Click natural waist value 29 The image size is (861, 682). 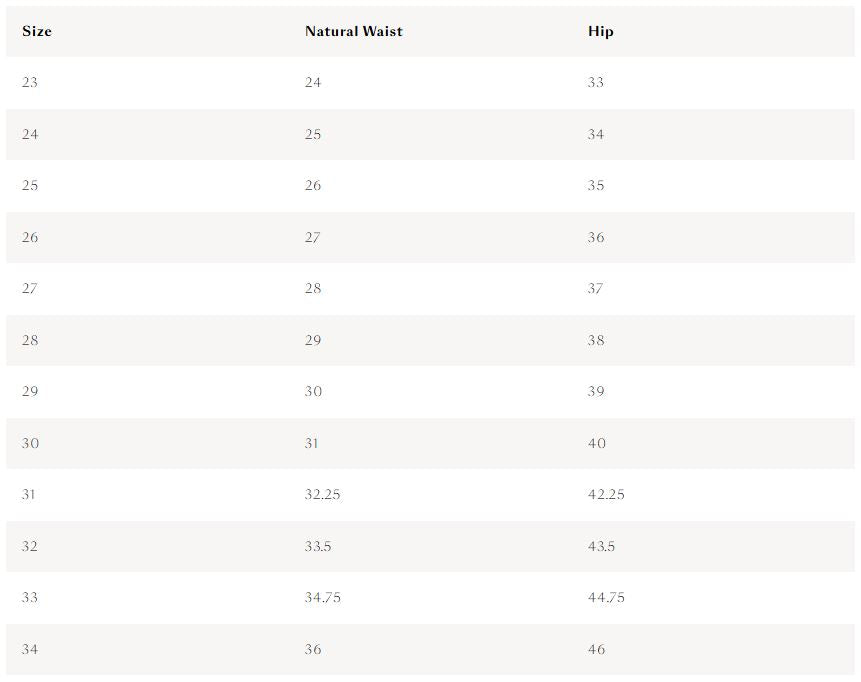313,340
